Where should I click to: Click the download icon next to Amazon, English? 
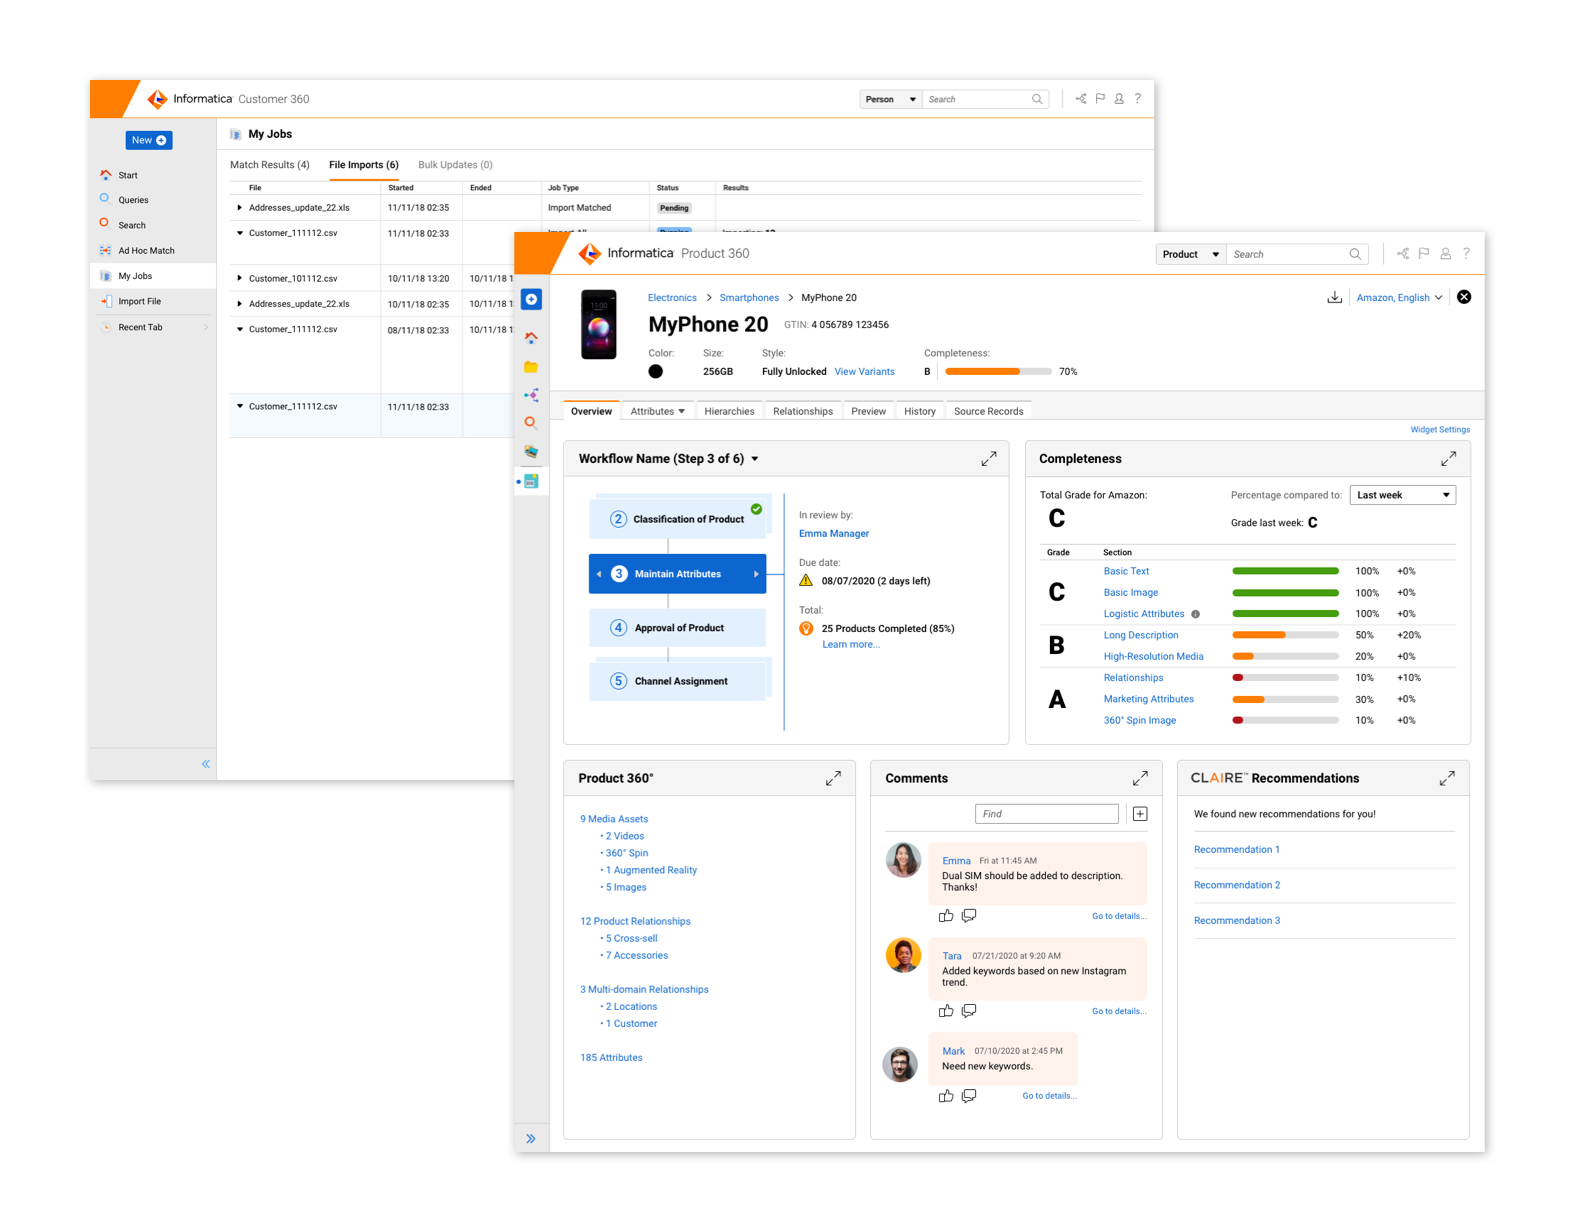coord(1334,297)
